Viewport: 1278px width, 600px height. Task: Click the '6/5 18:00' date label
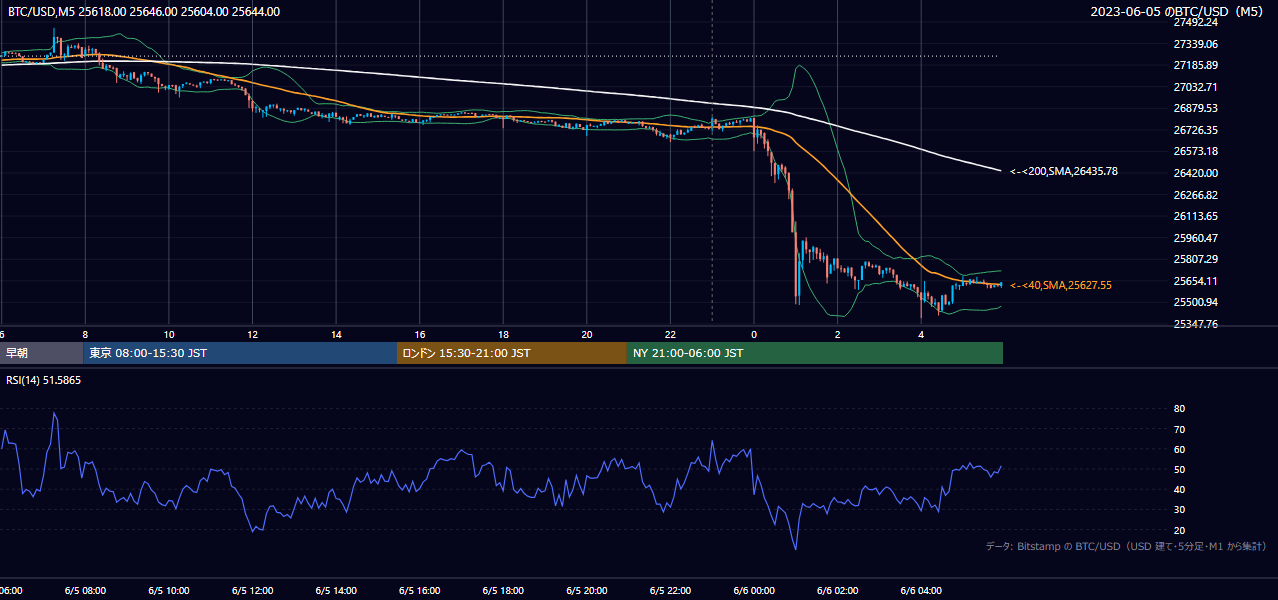click(503, 590)
